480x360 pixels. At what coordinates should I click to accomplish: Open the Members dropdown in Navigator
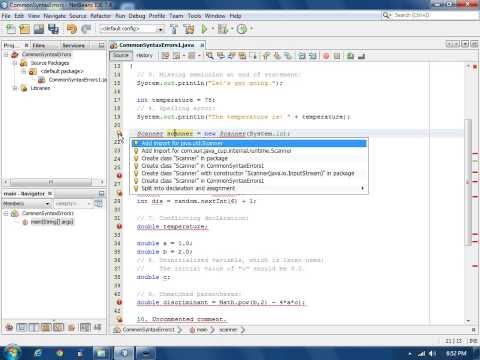point(26,203)
